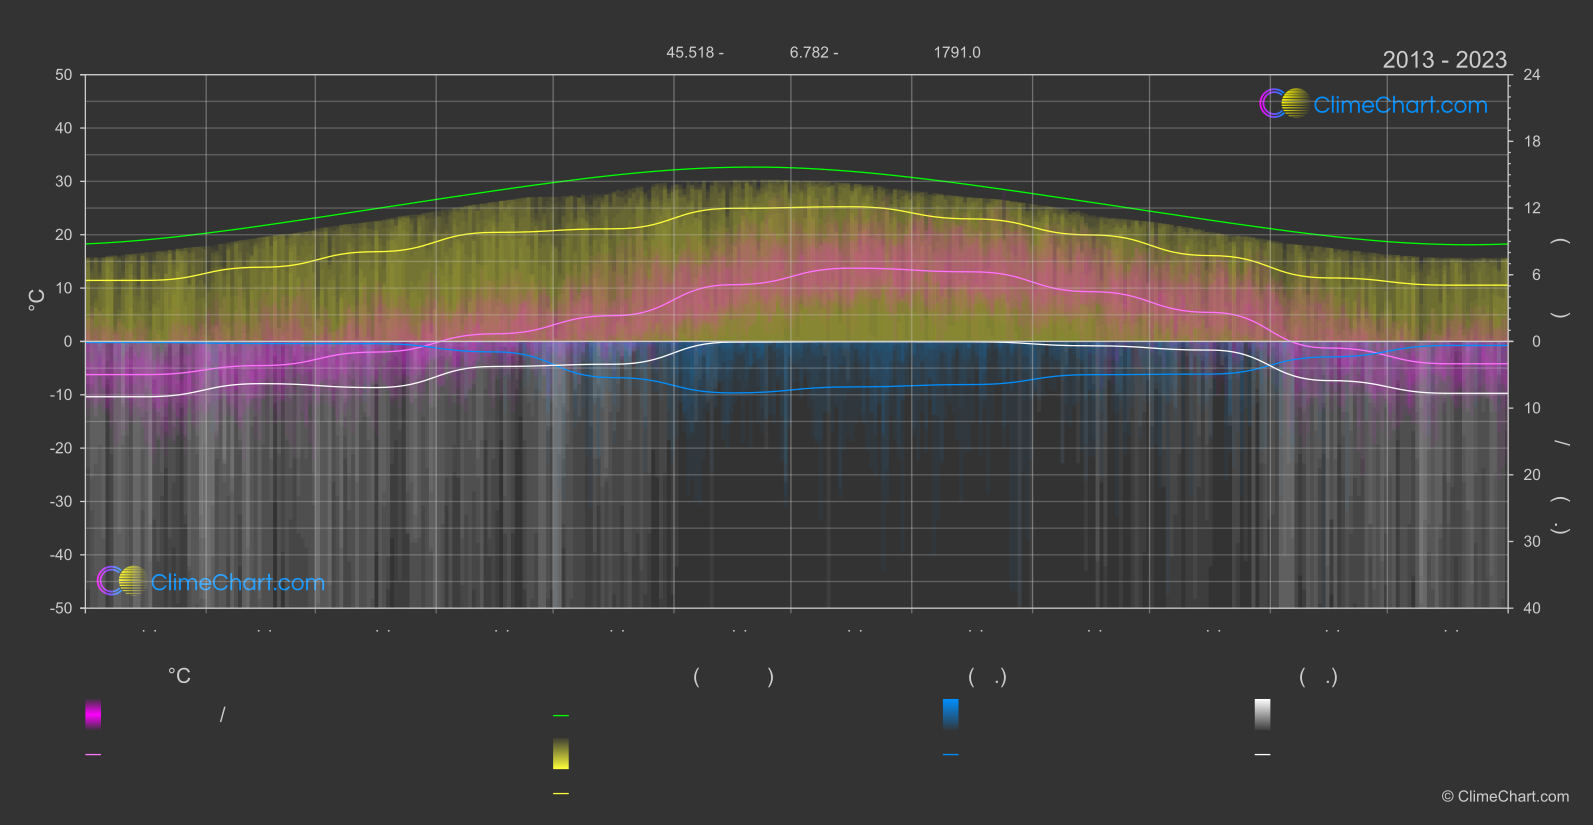Click the ClimeChart.com text at top right
The width and height of the screenshot is (1593, 825).
(1400, 105)
